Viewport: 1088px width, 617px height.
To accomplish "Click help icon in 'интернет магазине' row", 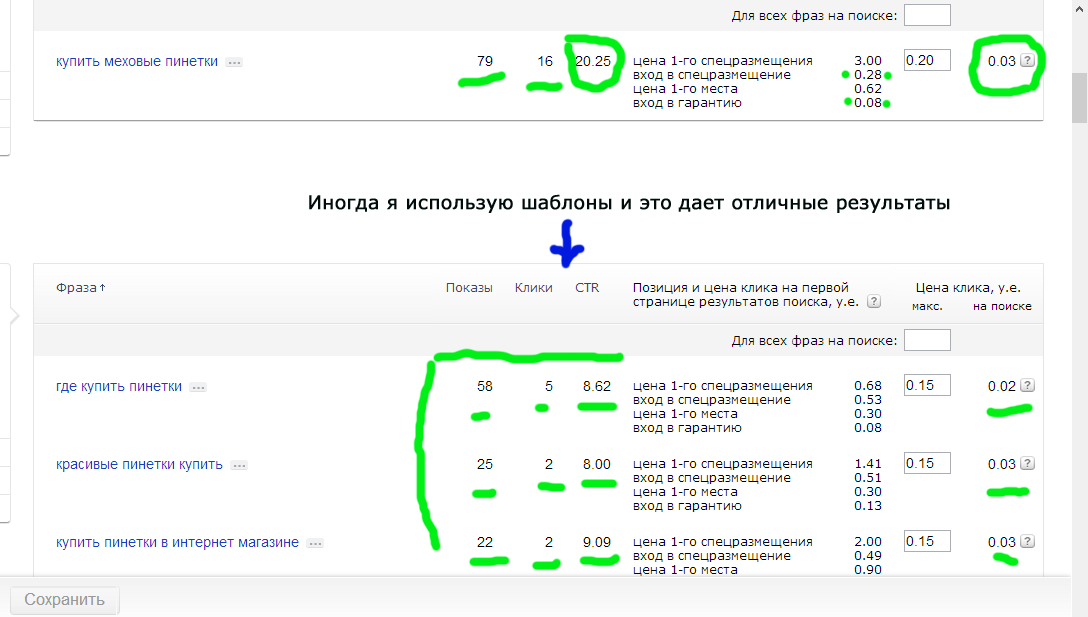I will 1028,541.
